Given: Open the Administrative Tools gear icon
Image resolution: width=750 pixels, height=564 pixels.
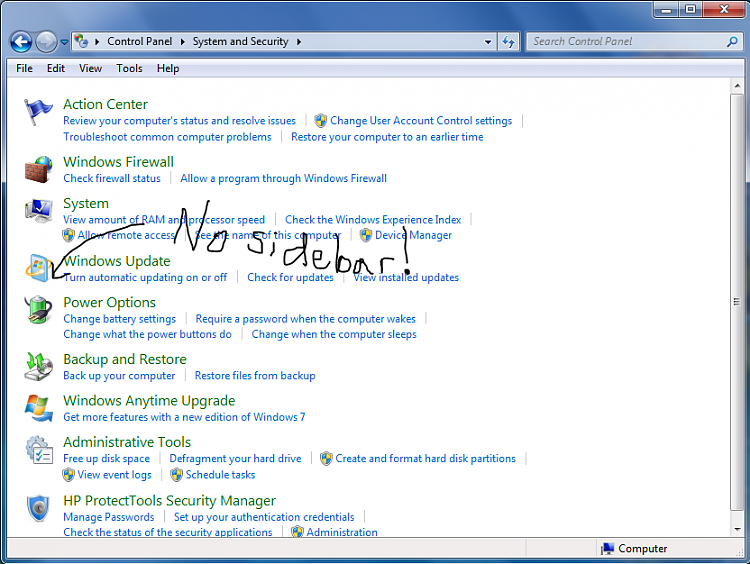Looking at the screenshot, I should click(39, 450).
